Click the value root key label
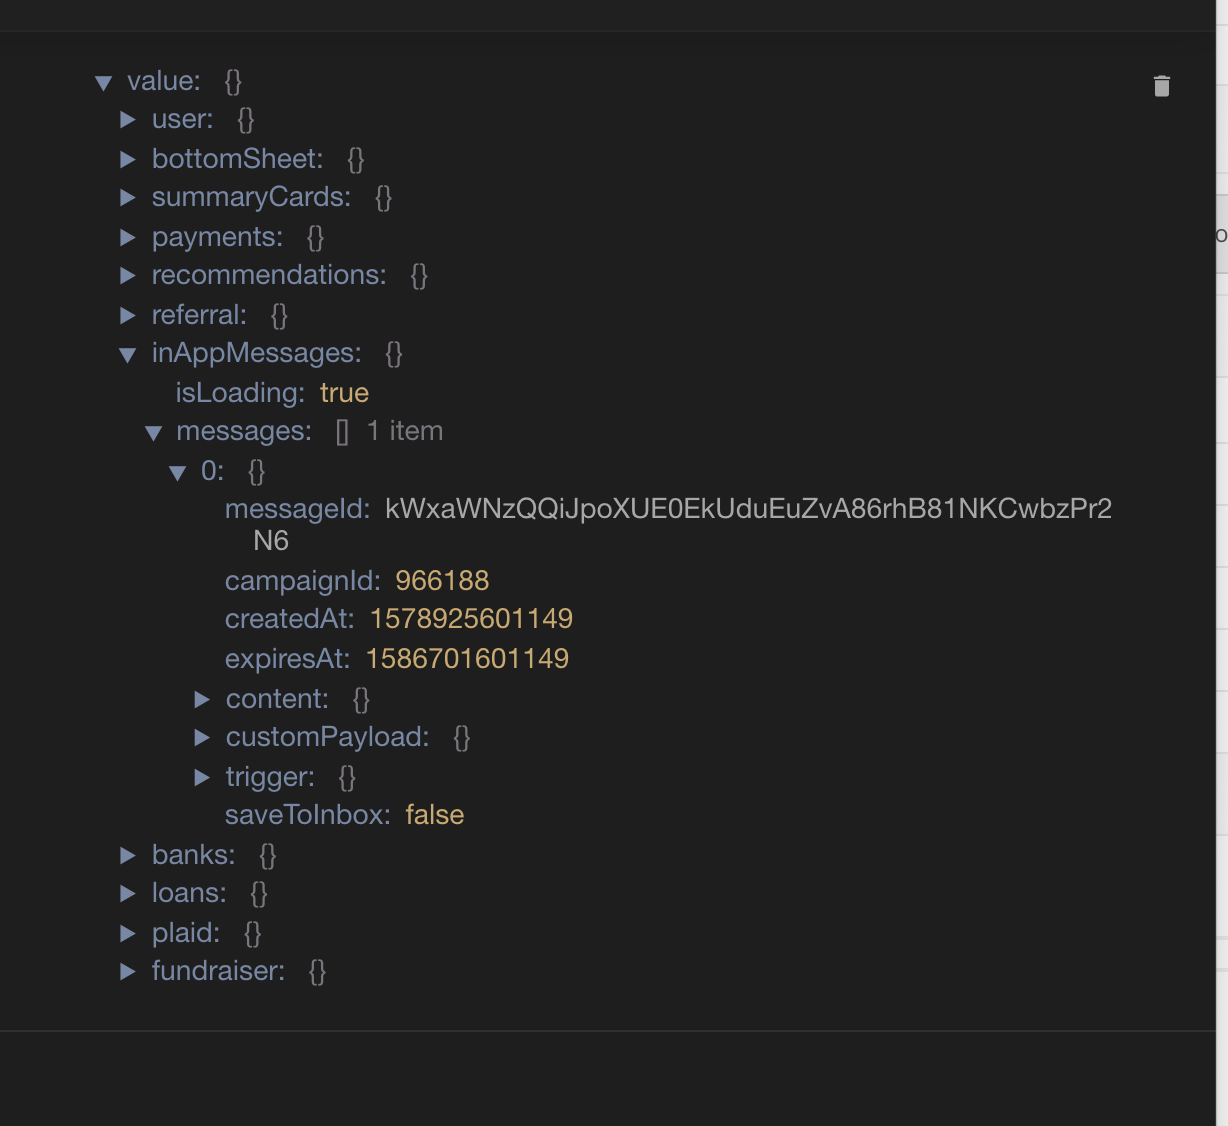 164,81
